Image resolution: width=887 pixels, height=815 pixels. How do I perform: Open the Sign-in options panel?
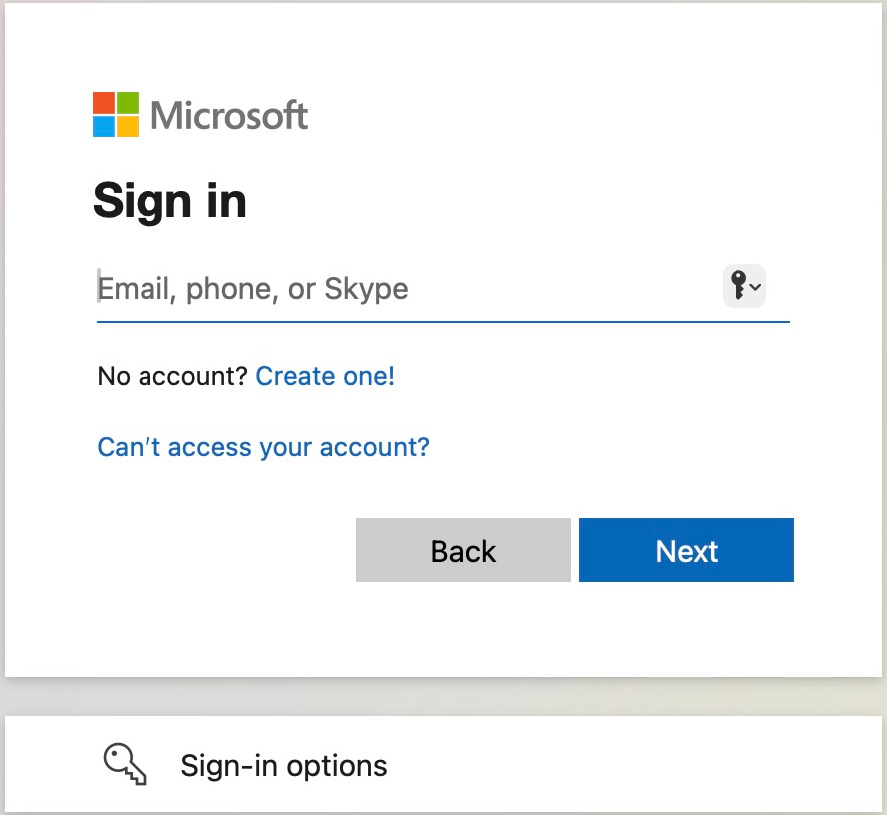(x=444, y=765)
